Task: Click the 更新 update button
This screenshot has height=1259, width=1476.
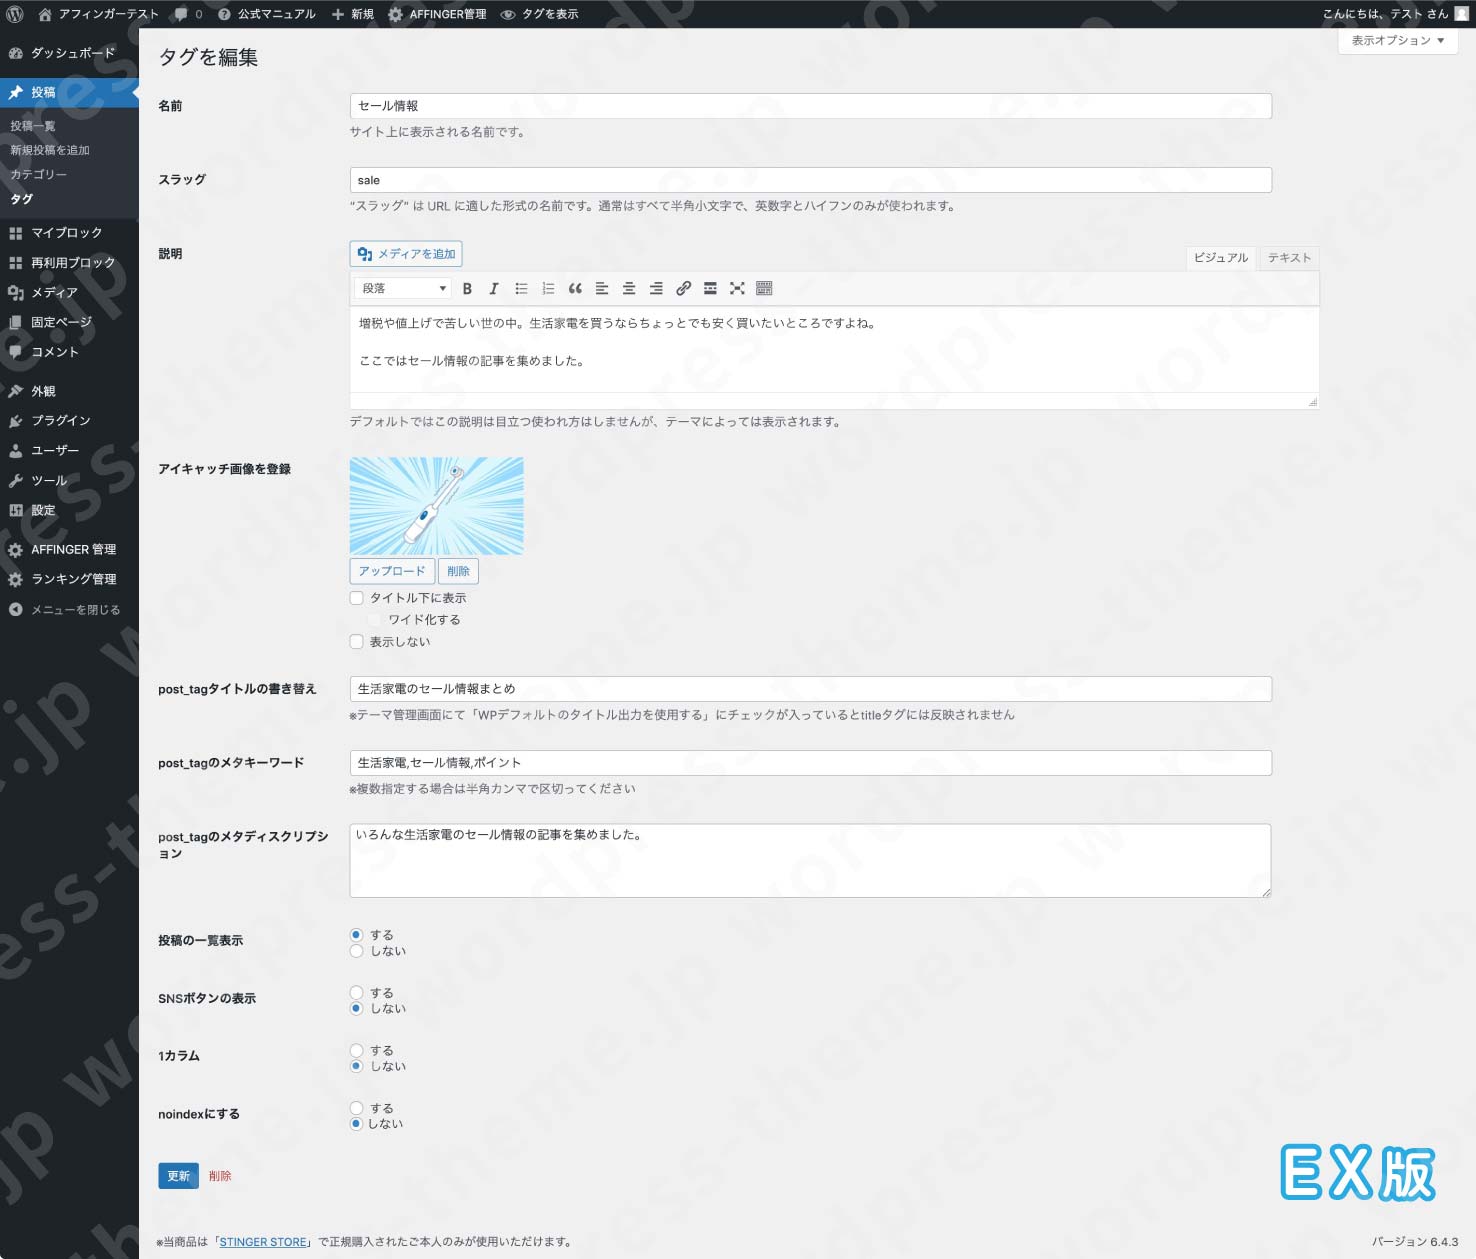Action: 177,1176
